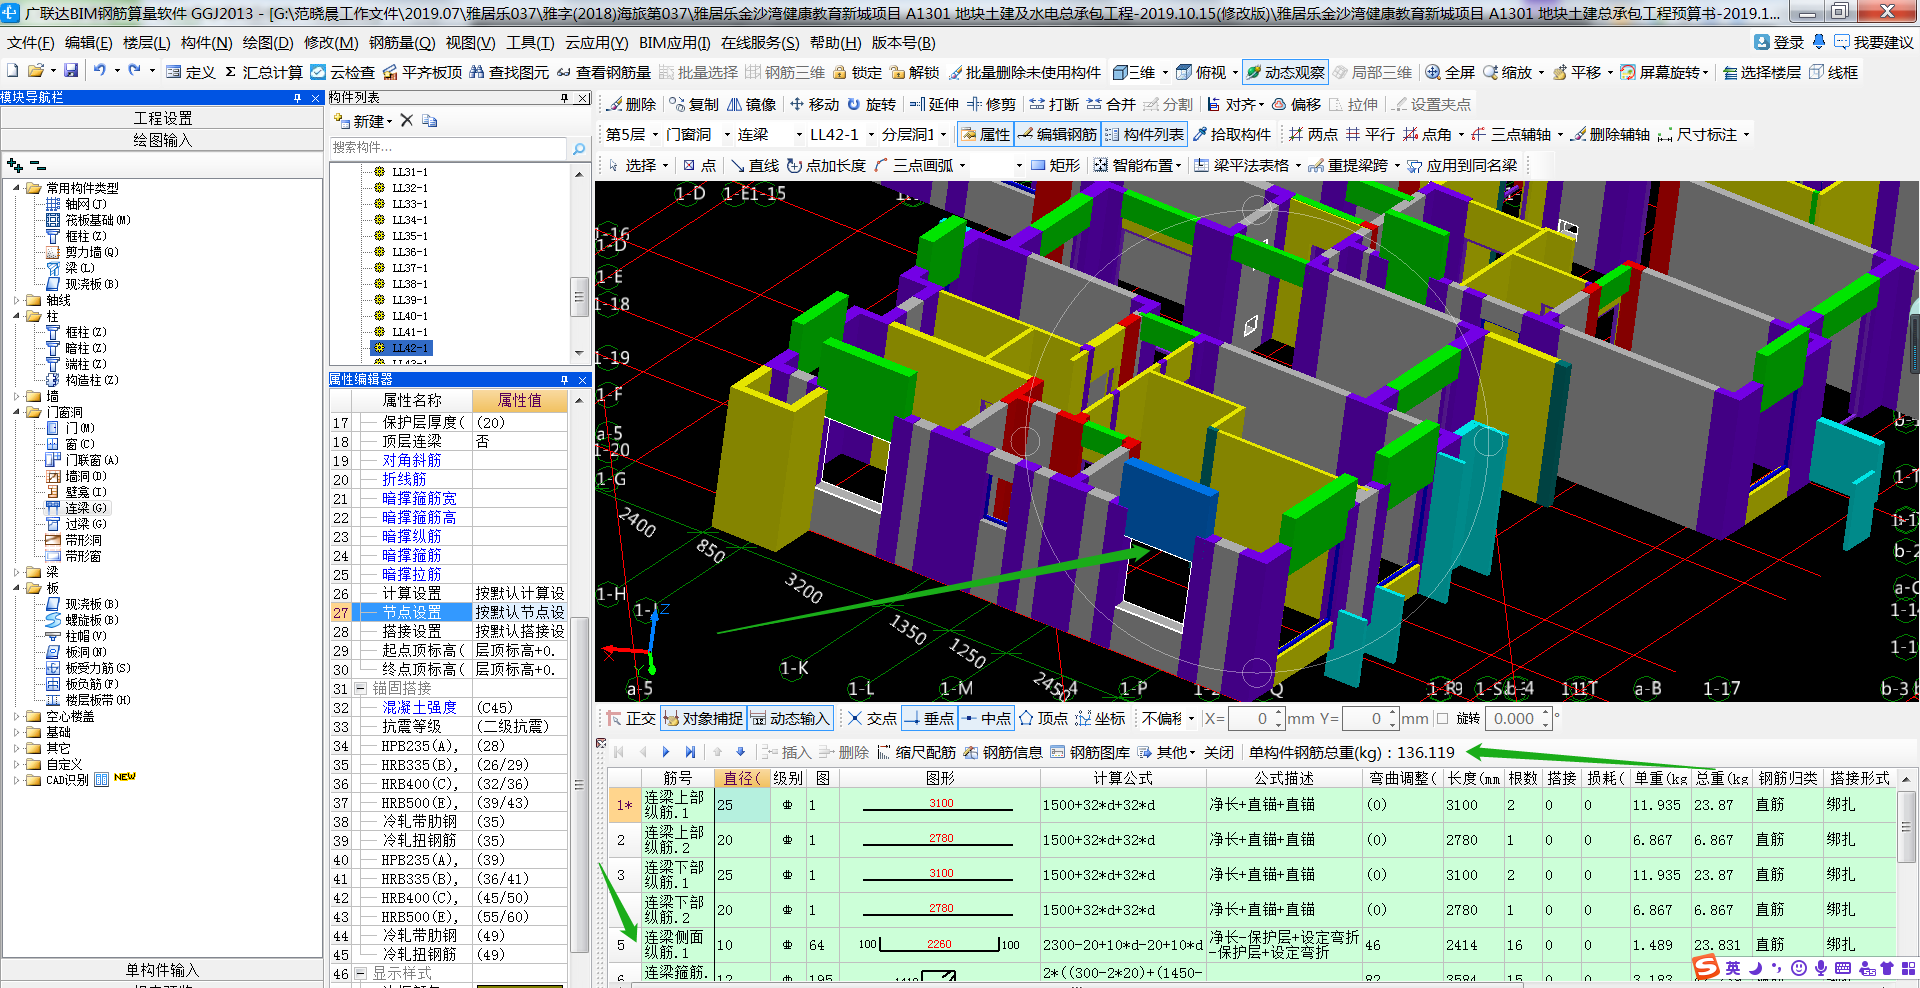This screenshot has width=1920, height=988.
Task: Open the 钢筋量(Q) menu
Action: pyautogui.click(x=402, y=42)
